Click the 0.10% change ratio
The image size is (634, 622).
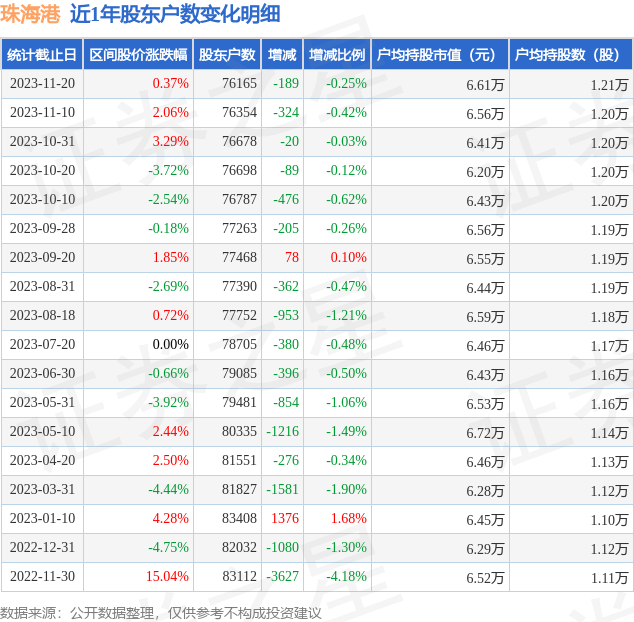click(x=349, y=257)
